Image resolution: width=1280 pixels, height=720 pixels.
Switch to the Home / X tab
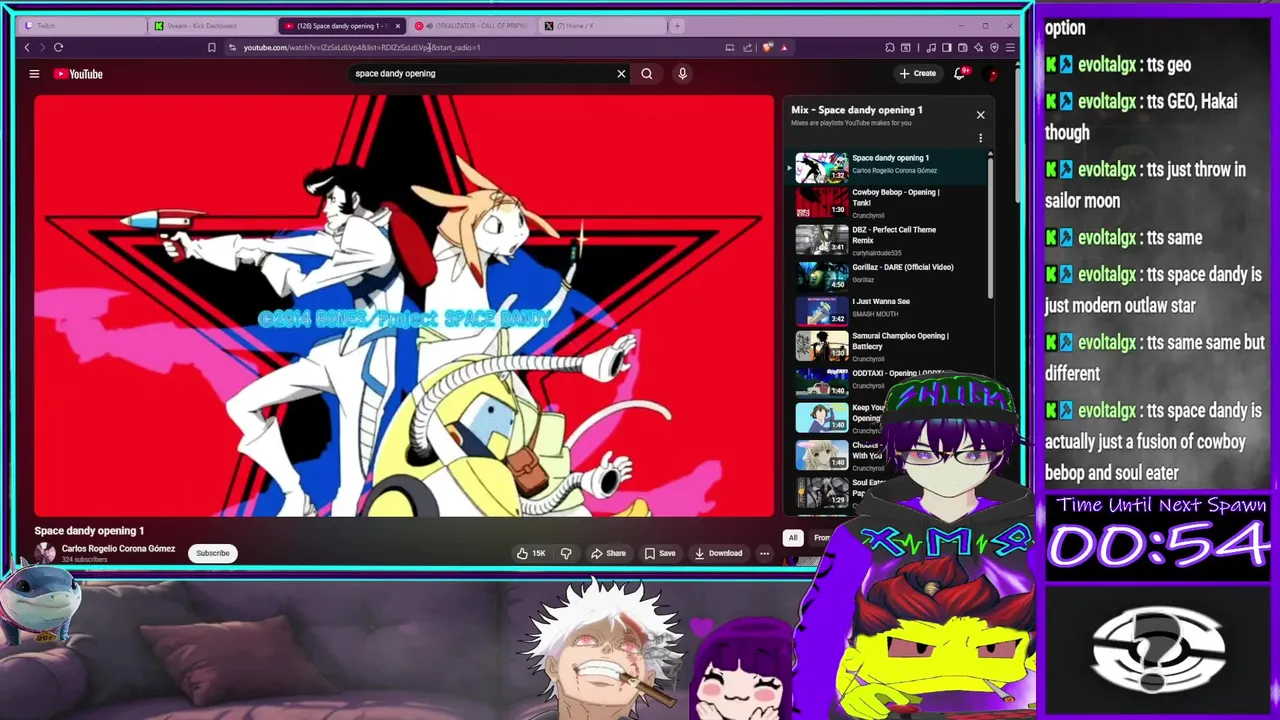coord(600,26)
